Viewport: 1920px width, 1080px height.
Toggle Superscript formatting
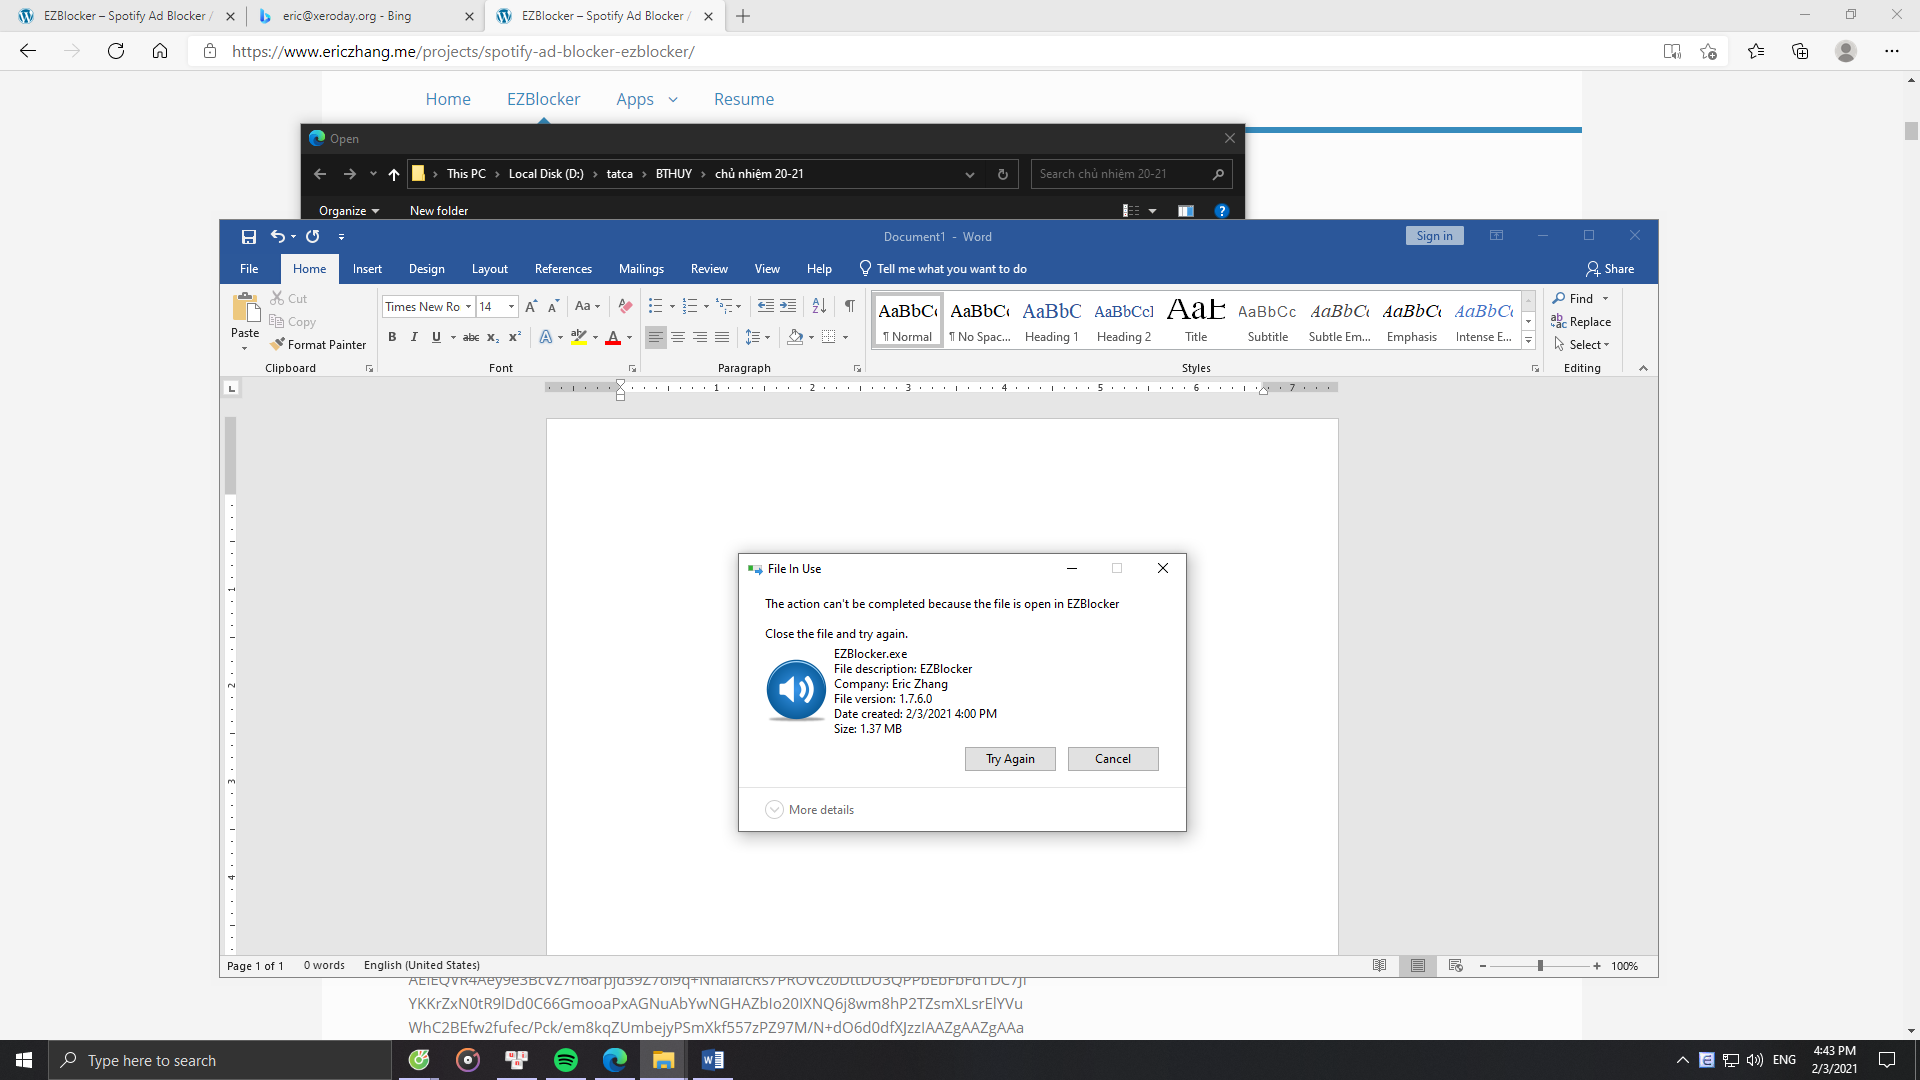click(x=515, y=337)
